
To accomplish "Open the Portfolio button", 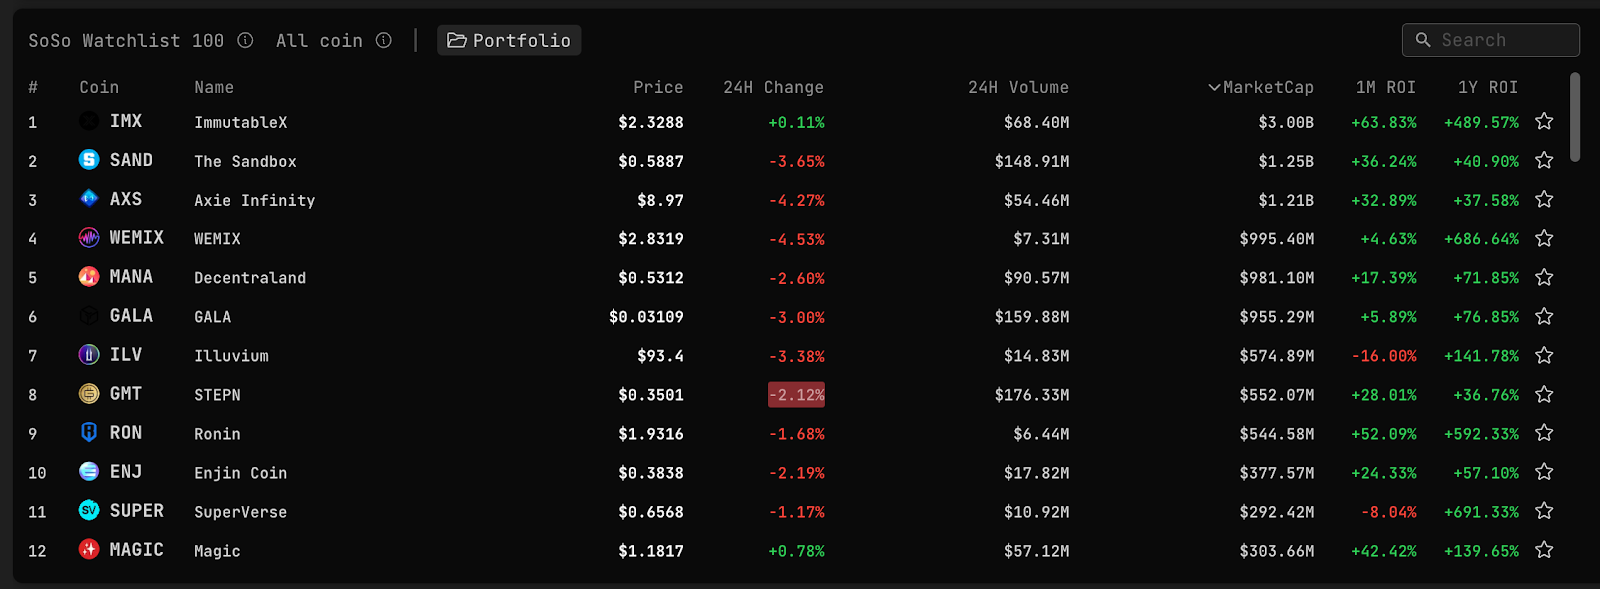I will point(509,41).
